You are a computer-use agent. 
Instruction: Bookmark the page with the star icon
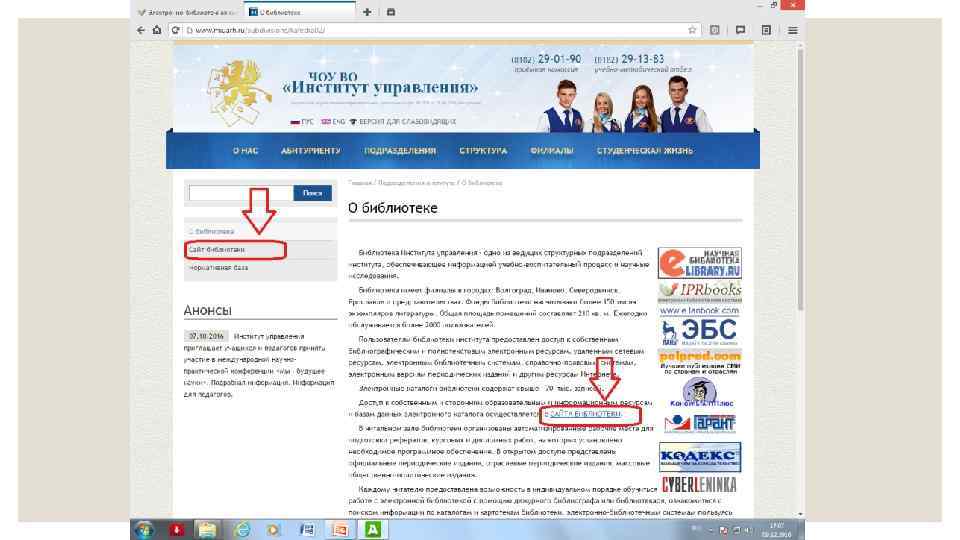coord(692,30)
